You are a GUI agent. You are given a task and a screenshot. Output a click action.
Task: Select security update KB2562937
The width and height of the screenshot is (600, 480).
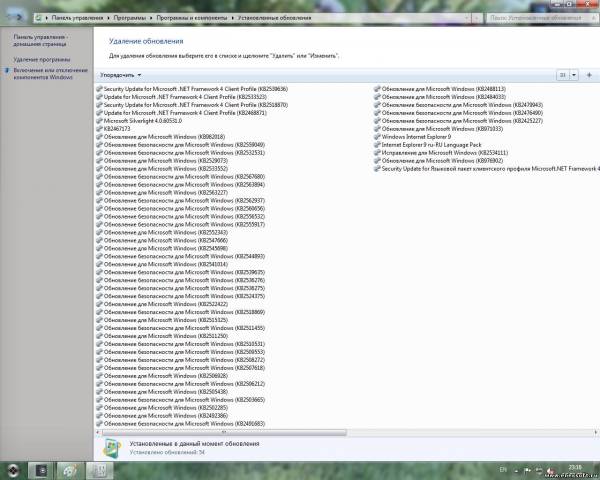(x=181, y=201)
